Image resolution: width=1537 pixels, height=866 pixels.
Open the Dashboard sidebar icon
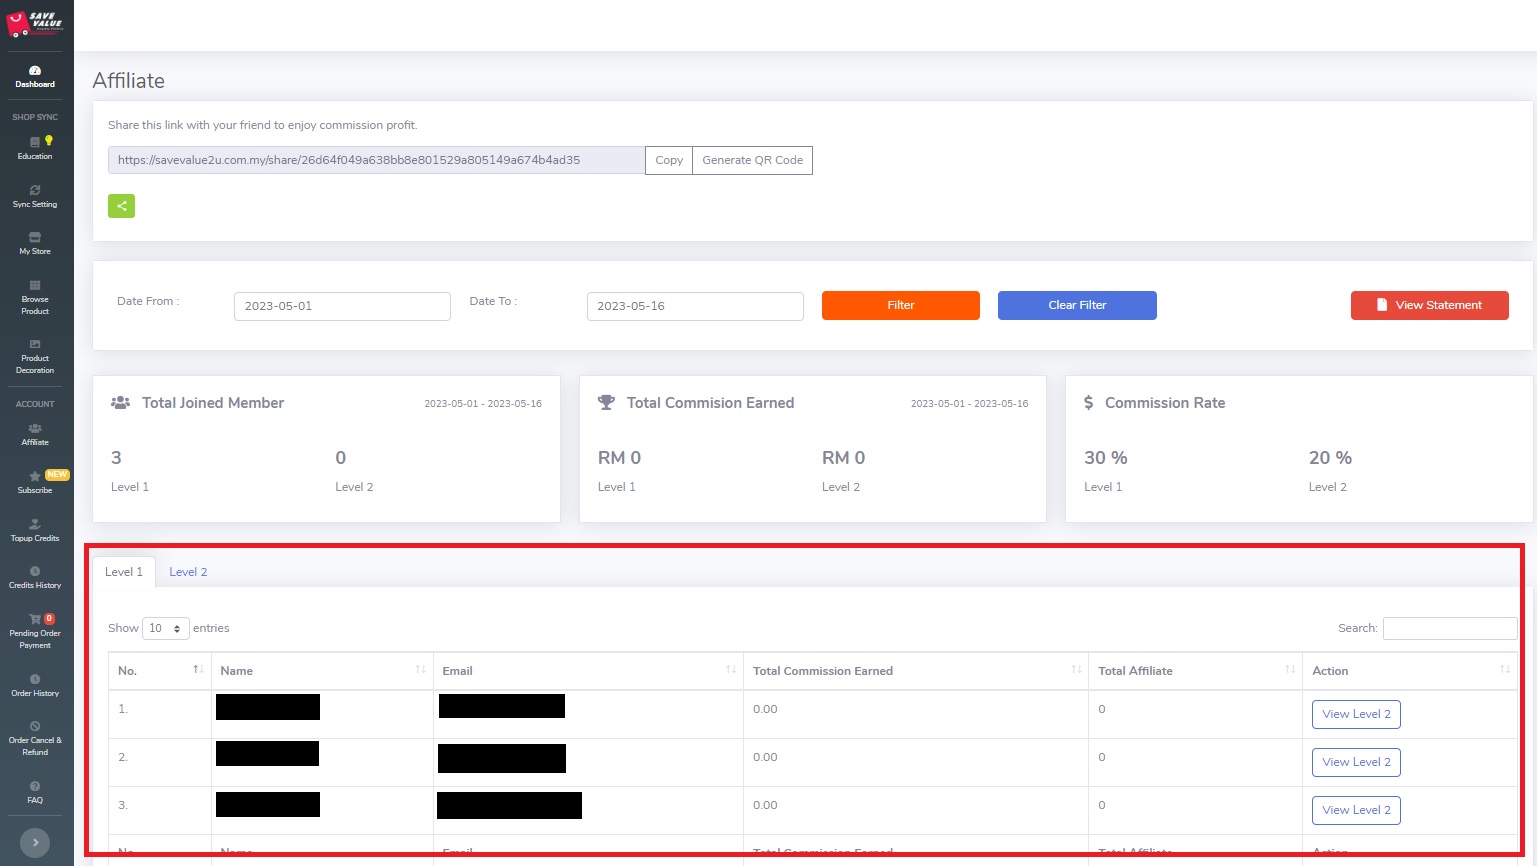click(x=35, y=71)
